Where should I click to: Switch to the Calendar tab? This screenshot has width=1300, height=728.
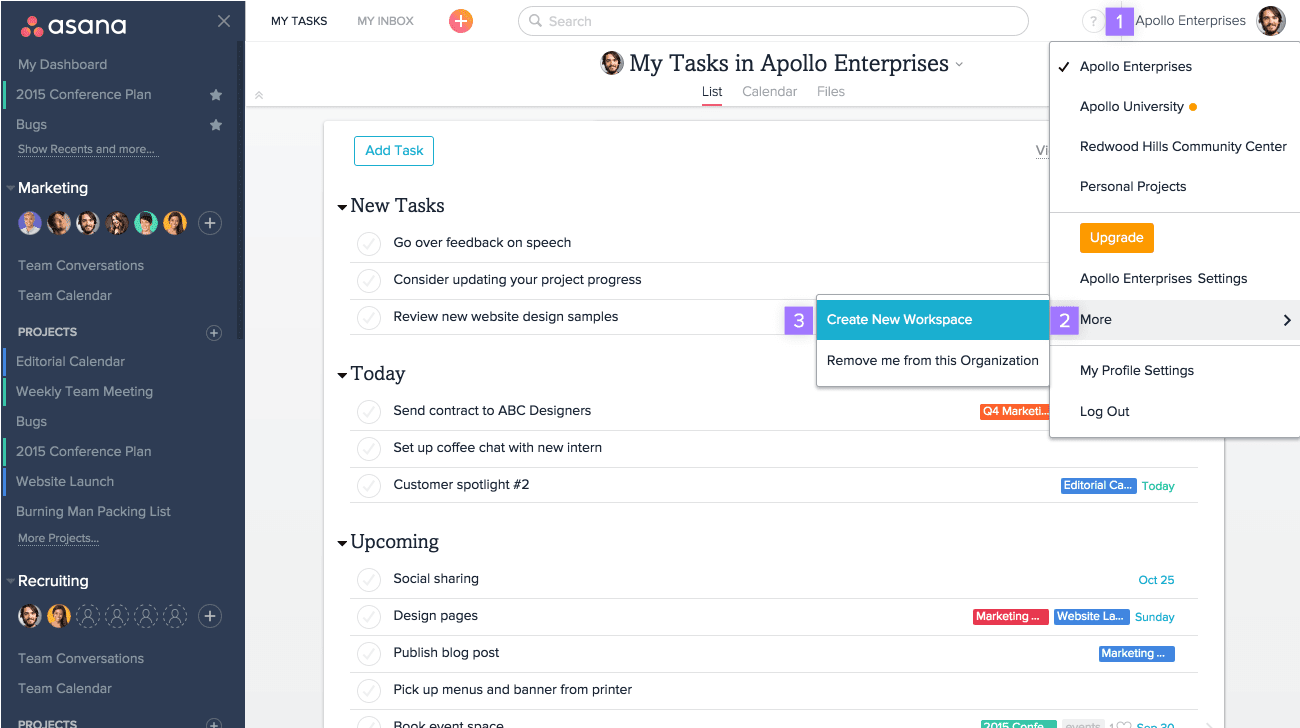(x=769, y=92)
